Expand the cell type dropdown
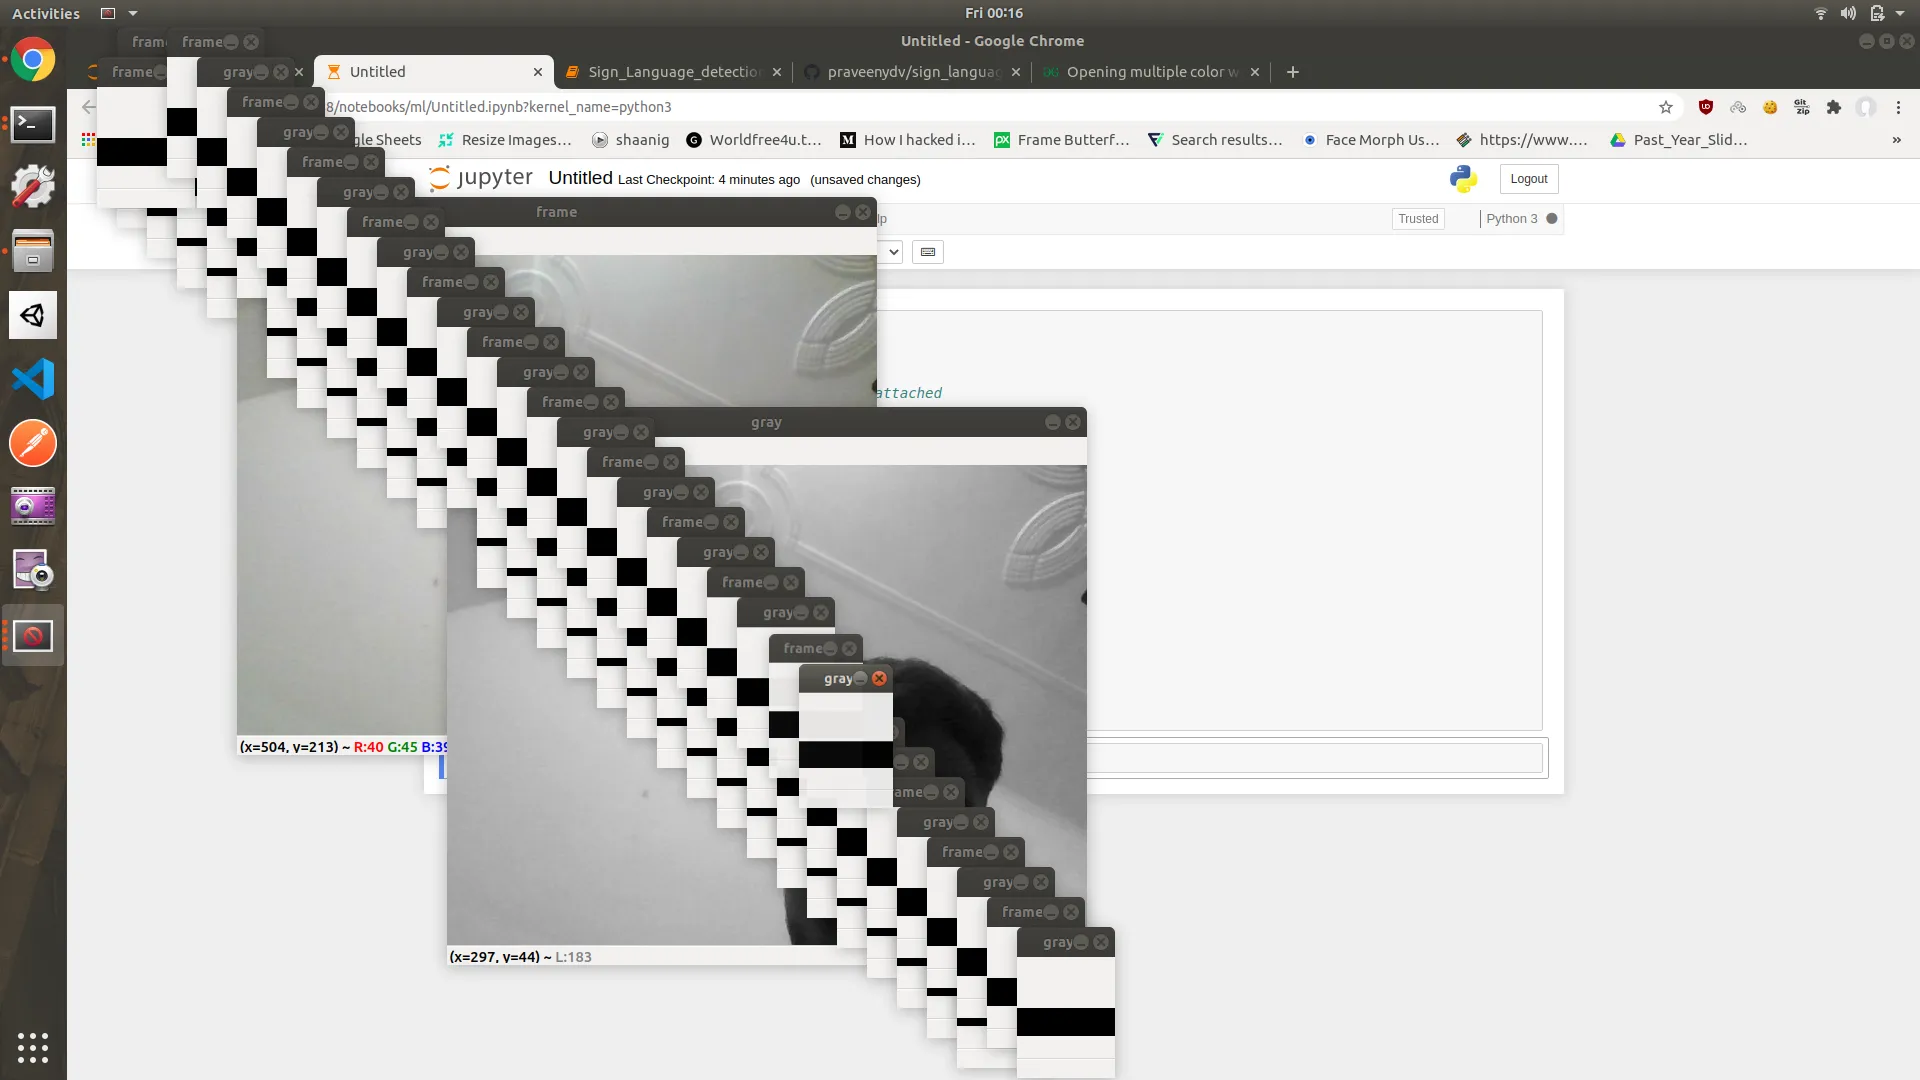 [893, 252]
